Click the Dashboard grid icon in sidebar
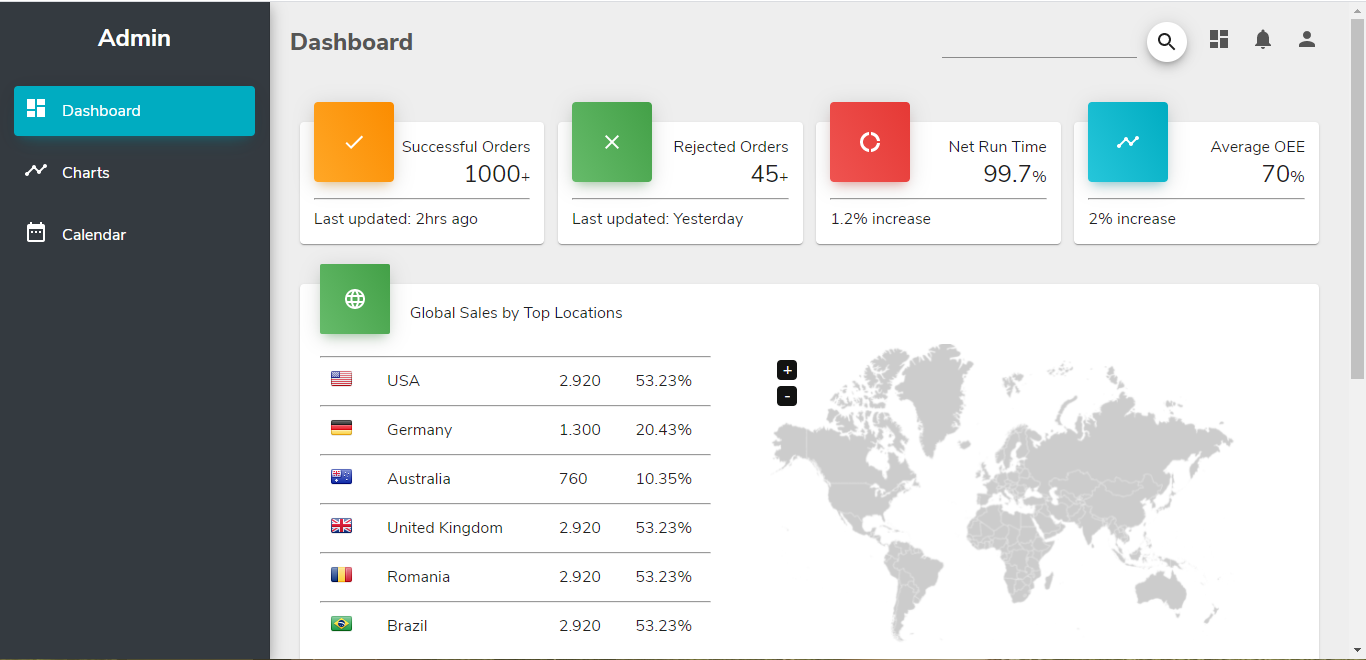 pos(36,109)
